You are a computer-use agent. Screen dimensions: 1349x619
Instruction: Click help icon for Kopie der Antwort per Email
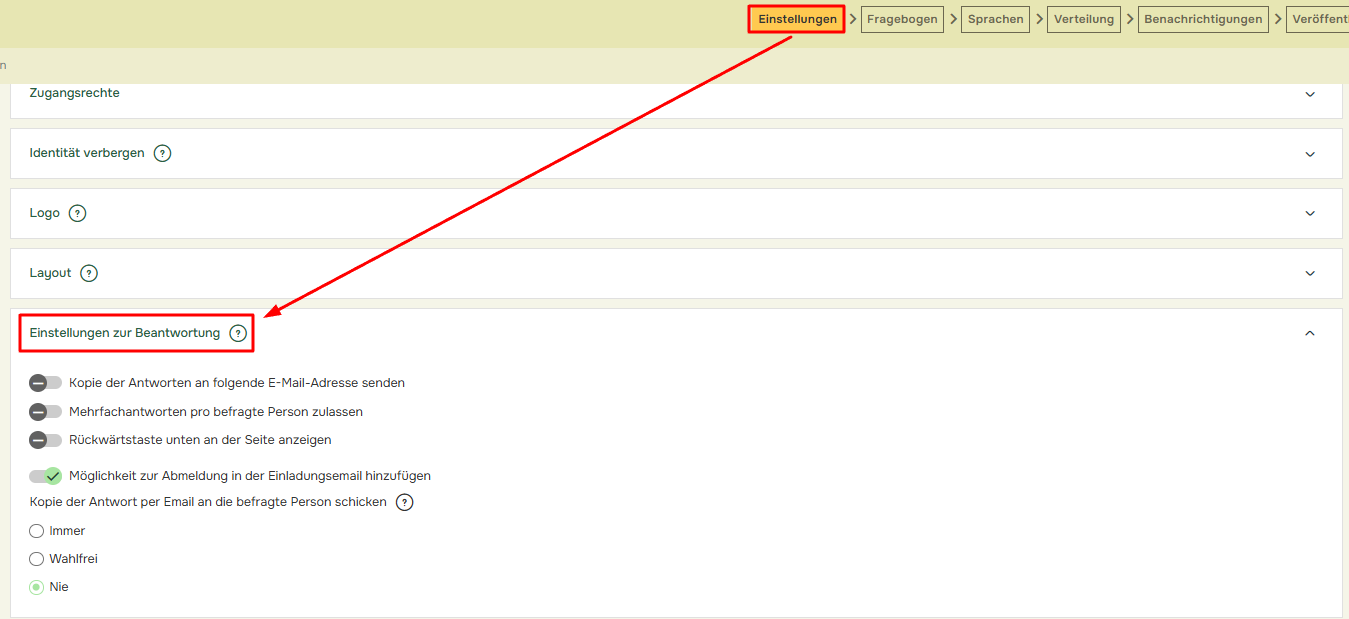[404, 503]
